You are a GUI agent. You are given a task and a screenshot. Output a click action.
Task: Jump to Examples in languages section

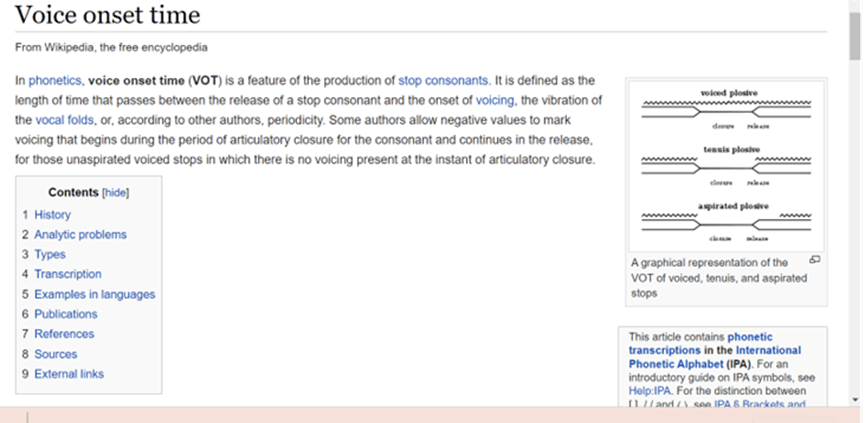point(95,295)
